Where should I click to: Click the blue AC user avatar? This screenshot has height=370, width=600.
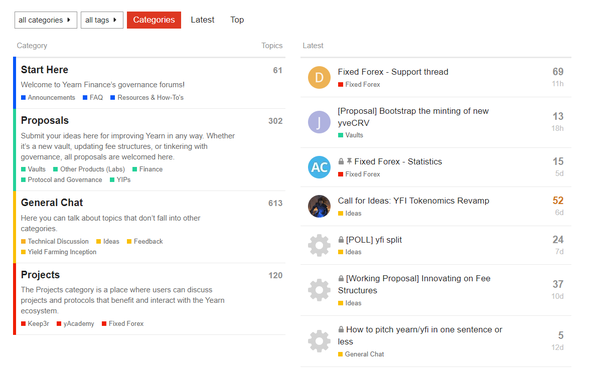(319, 167)
